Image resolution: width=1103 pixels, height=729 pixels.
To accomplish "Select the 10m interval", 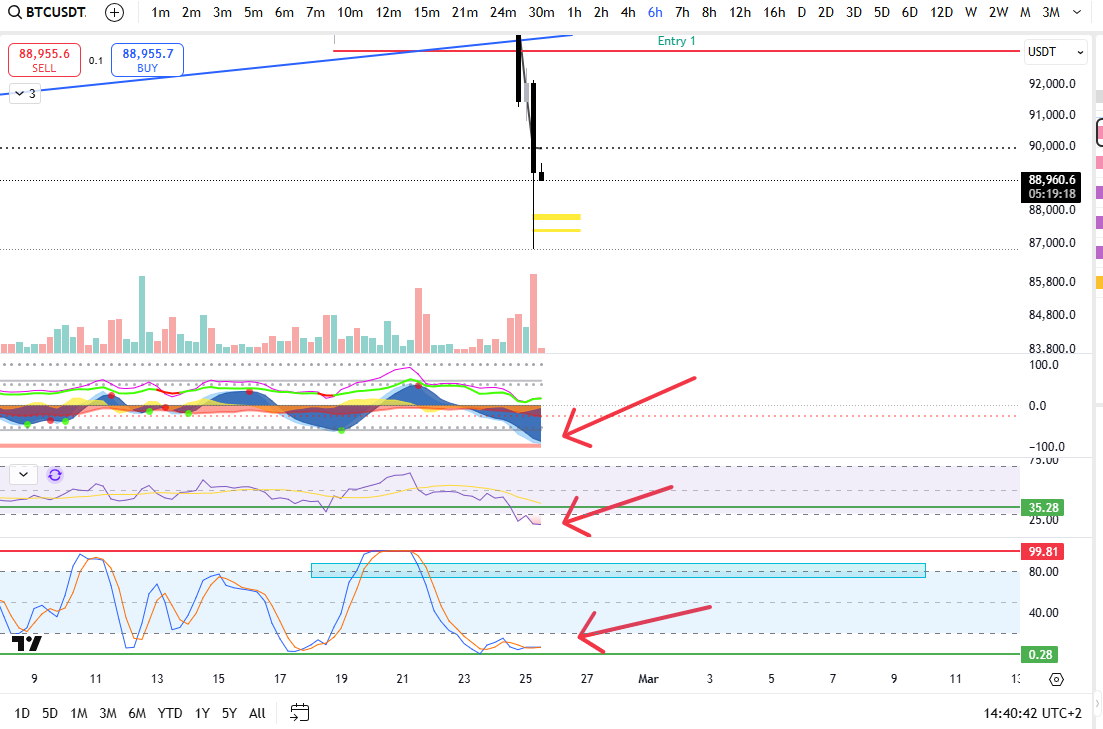I will pyautogui.click(x=350, y=12).
